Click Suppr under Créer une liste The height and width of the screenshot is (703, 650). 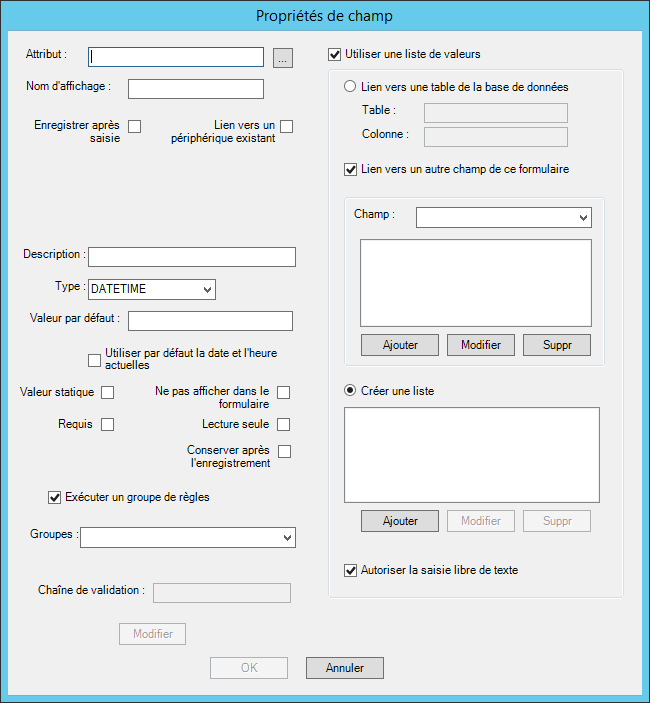click(x=557, y=521)
